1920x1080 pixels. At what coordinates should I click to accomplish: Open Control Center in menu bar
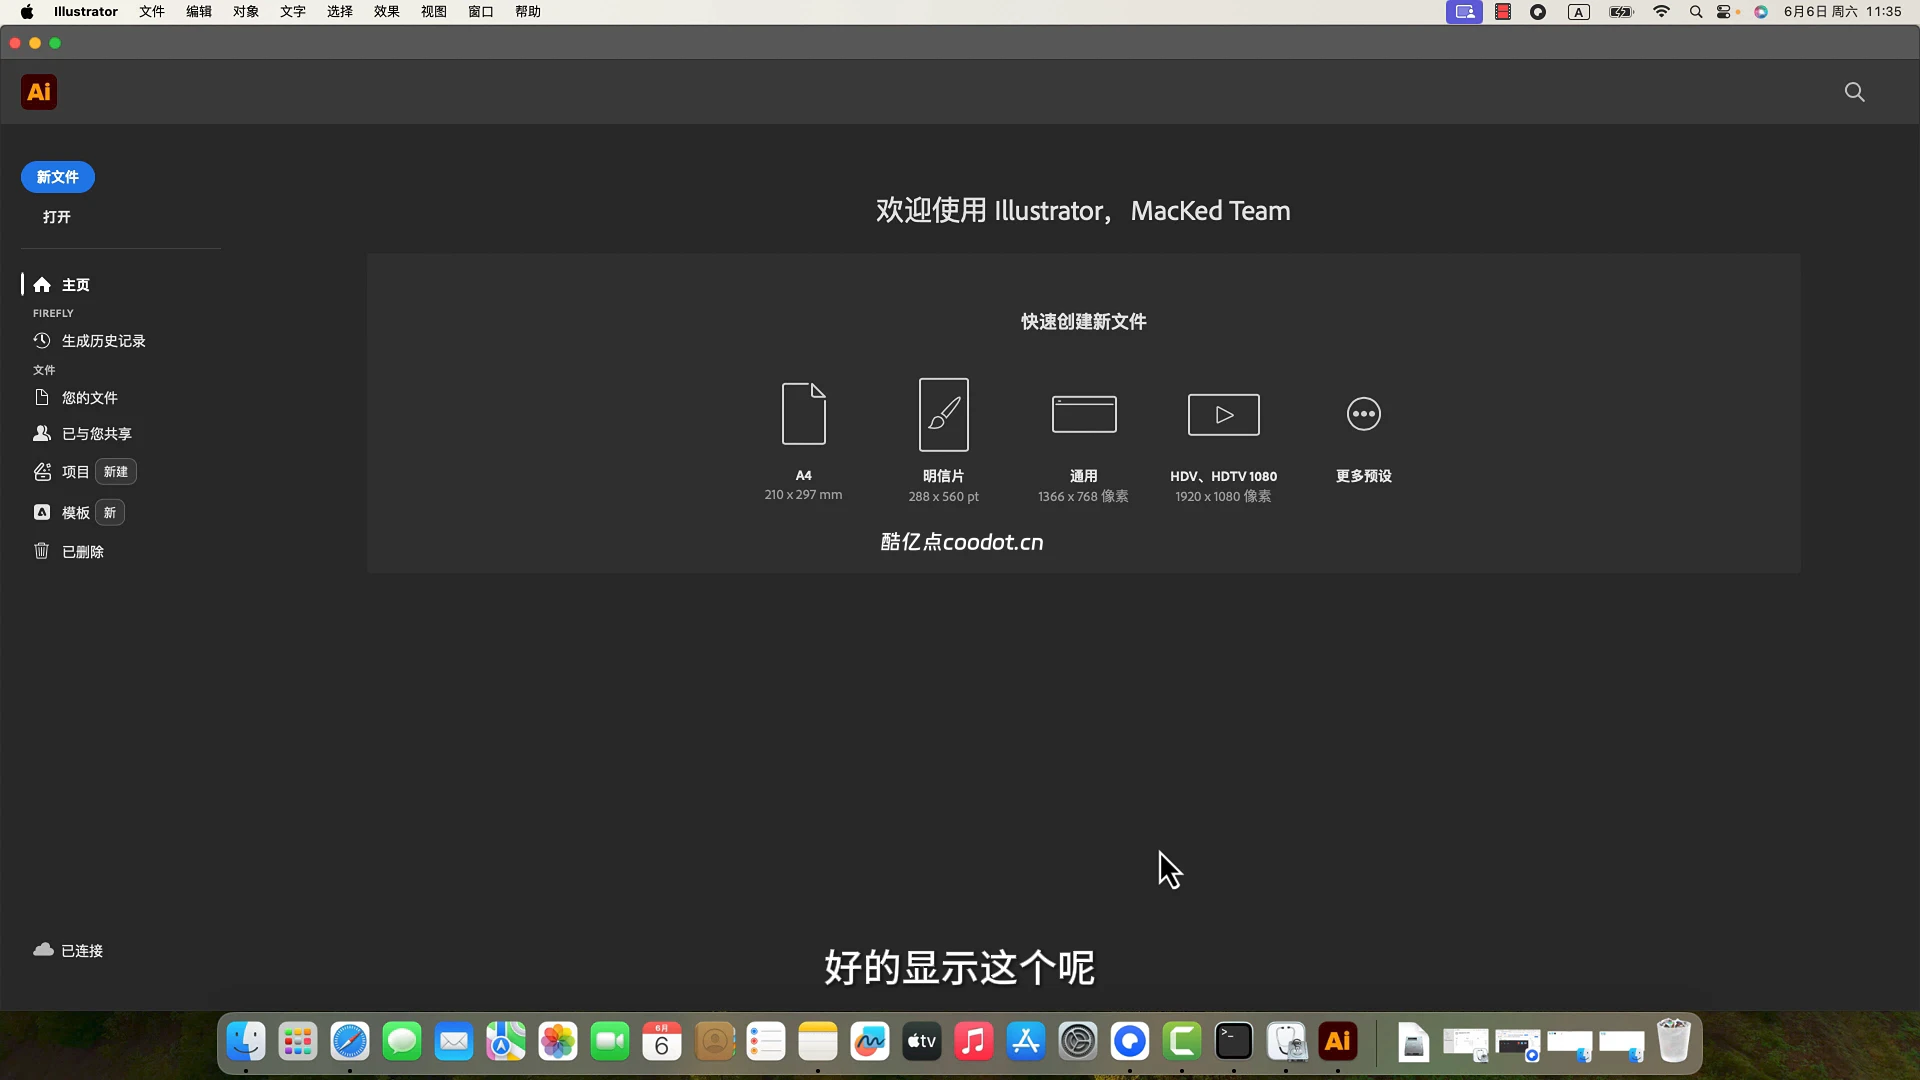1725,12
